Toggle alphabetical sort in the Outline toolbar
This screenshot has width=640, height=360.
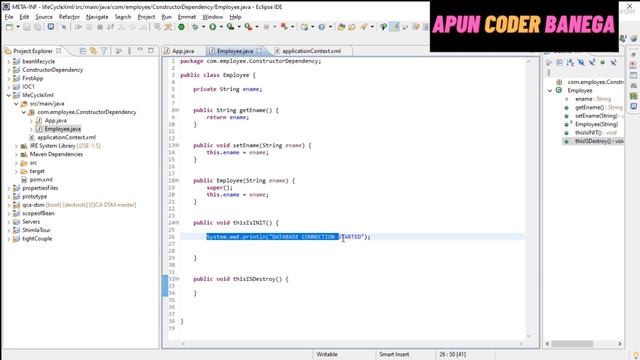(570, 62)
